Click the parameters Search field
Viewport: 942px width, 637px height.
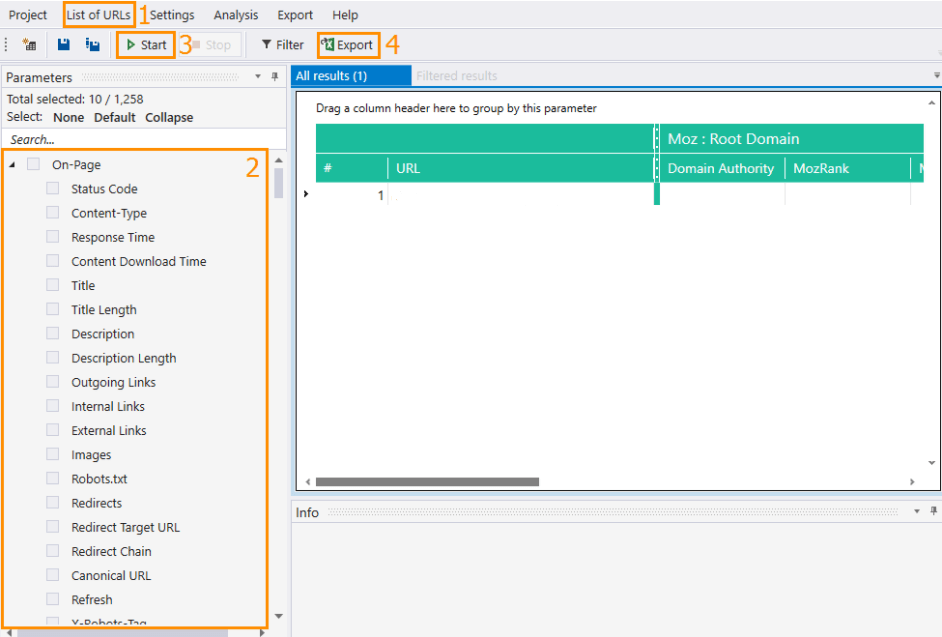tap(144, 139)
